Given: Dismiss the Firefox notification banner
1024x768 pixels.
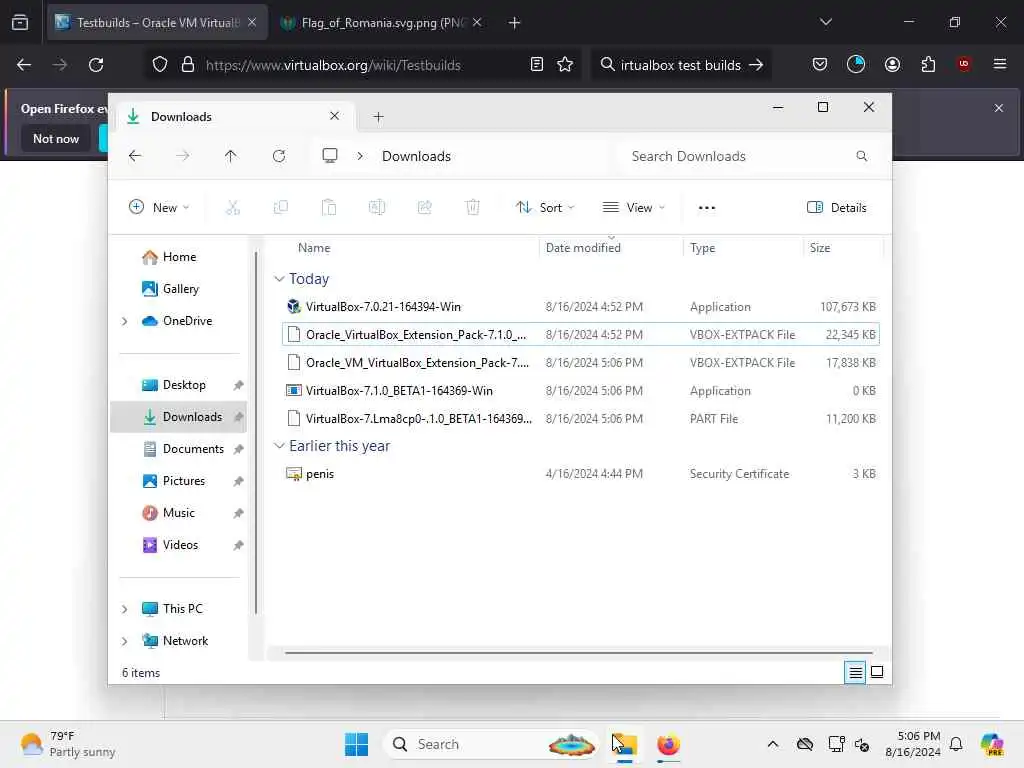Looking at the screenshot, I should pyautogui.click(x=999, y=108).
